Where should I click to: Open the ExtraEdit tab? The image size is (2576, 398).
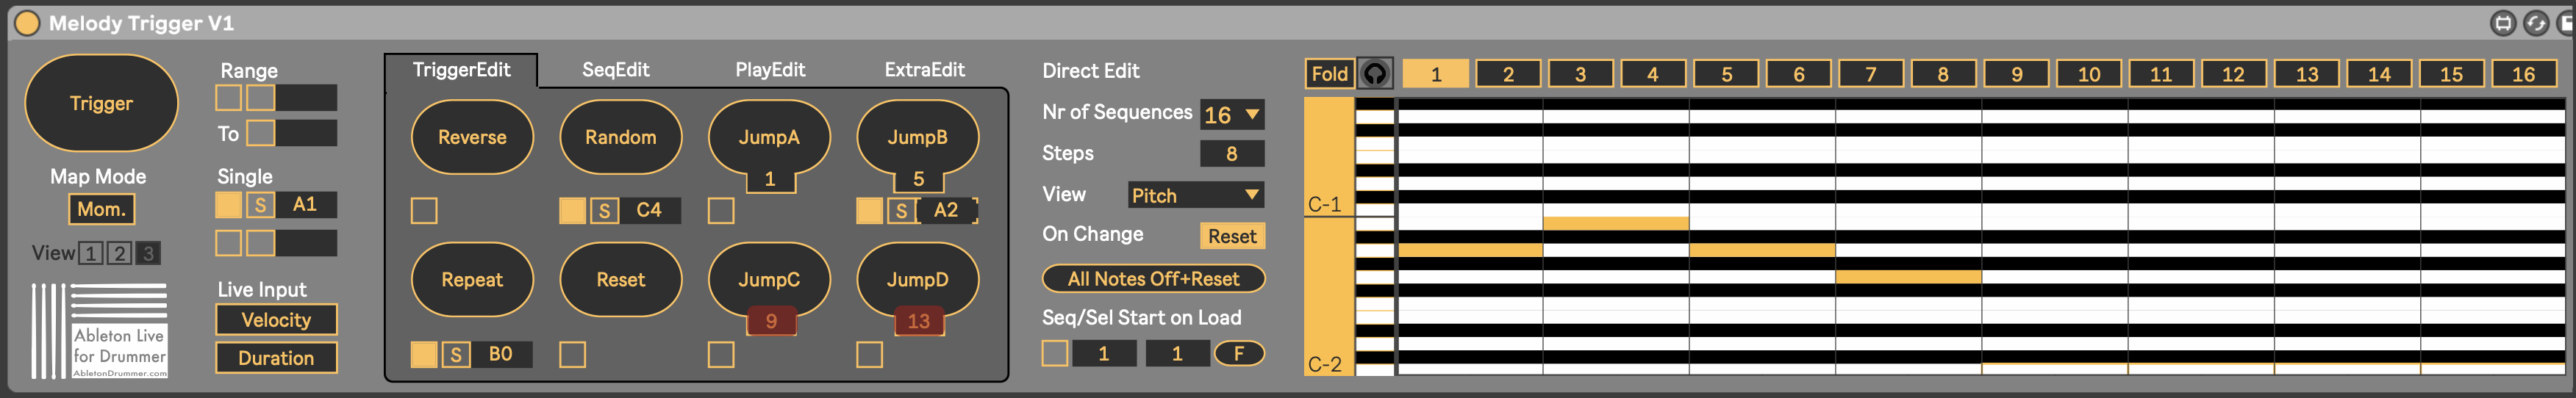924,70
